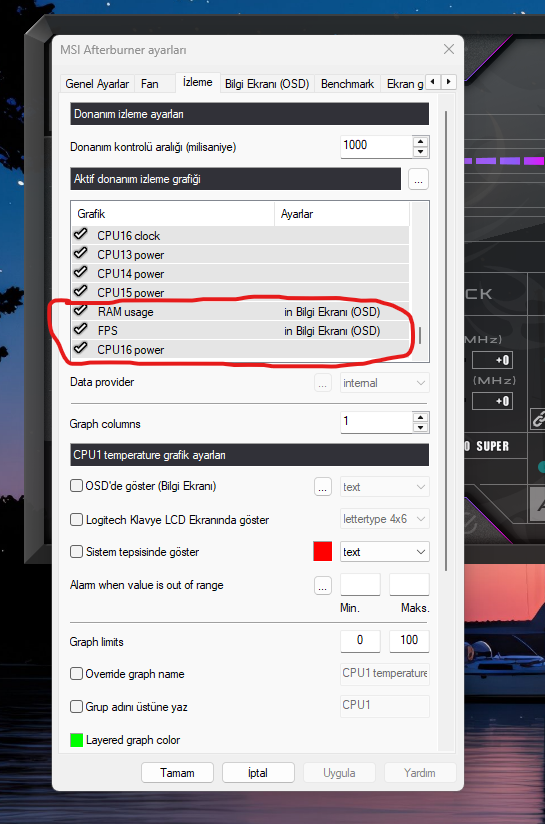Open the OSD'de göster ellipsis options

(323, 487)
